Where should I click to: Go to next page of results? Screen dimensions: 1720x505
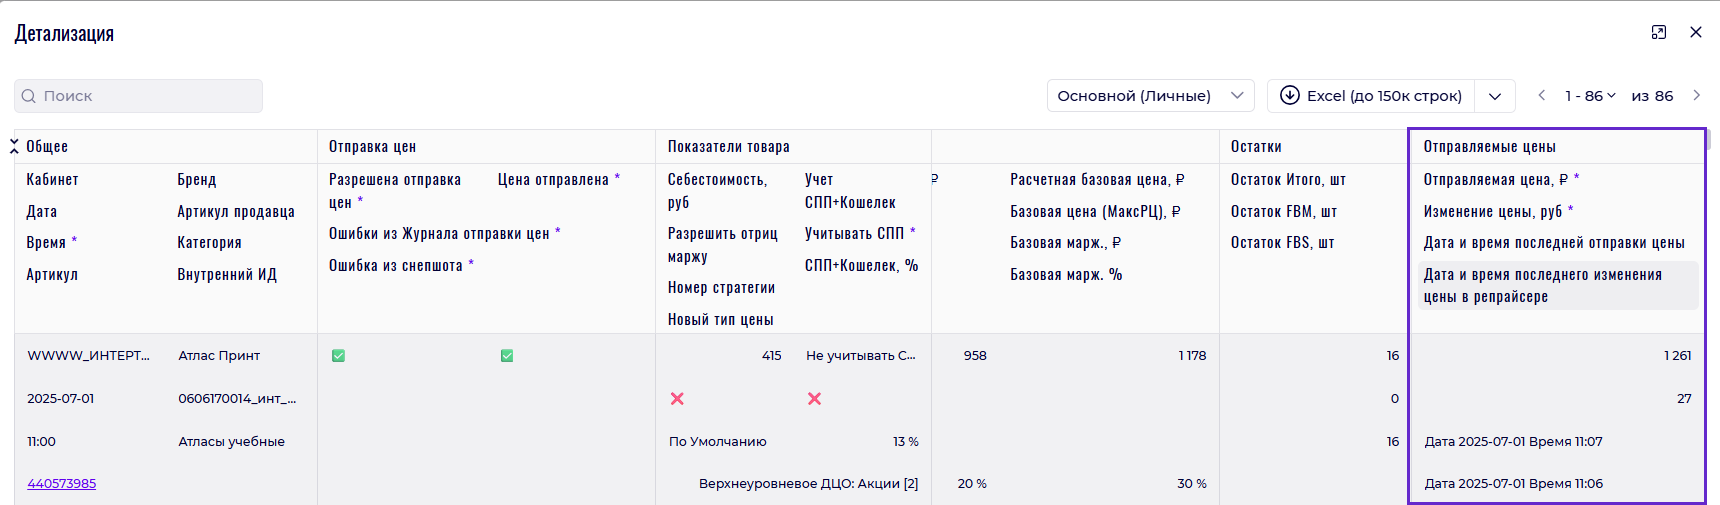click(1696, 96)
